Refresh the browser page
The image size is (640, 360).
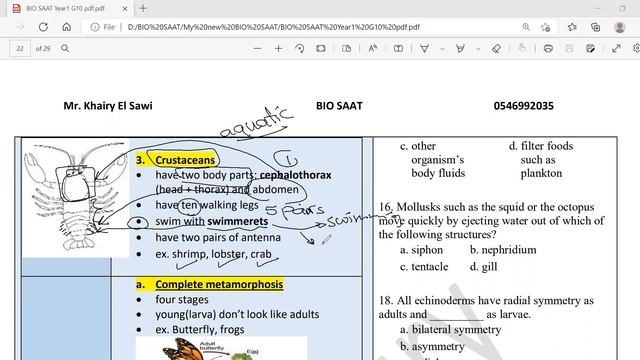[43, 27]
